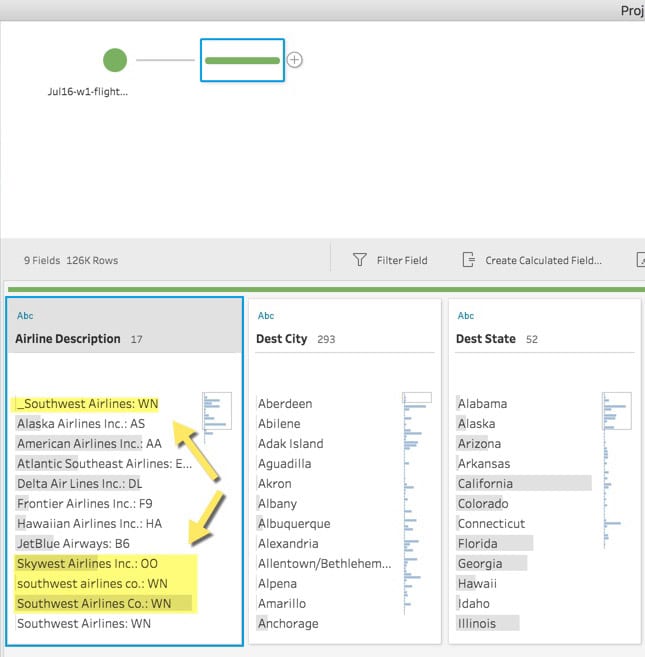Change Dest City Abc data type
This screenshot has width=645, height=657.
[266, 316]
